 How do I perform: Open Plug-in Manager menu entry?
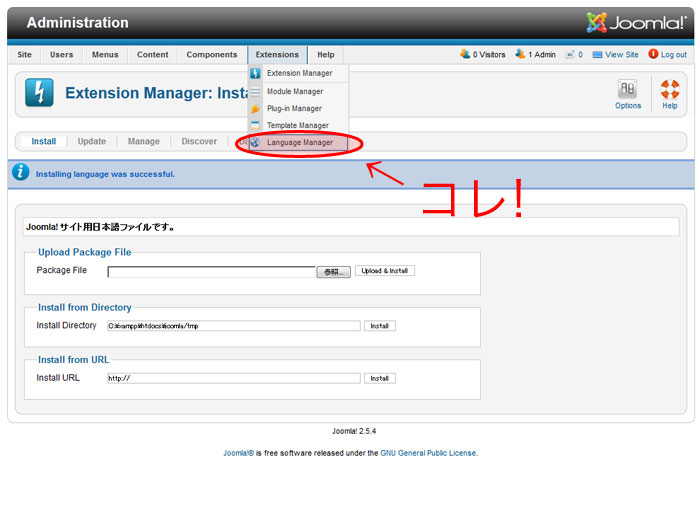tap(294, 108)
